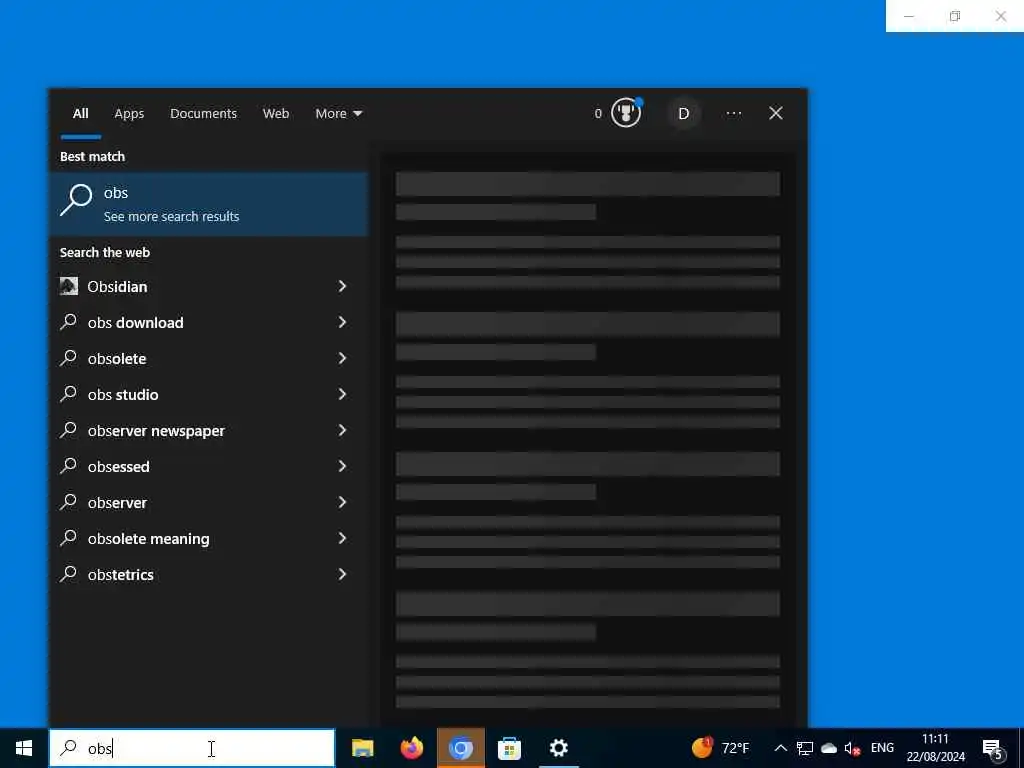Switch ENG input language indicator
Image resolution: width=1024 pixels, height=768 pixels.
(882, 748)
